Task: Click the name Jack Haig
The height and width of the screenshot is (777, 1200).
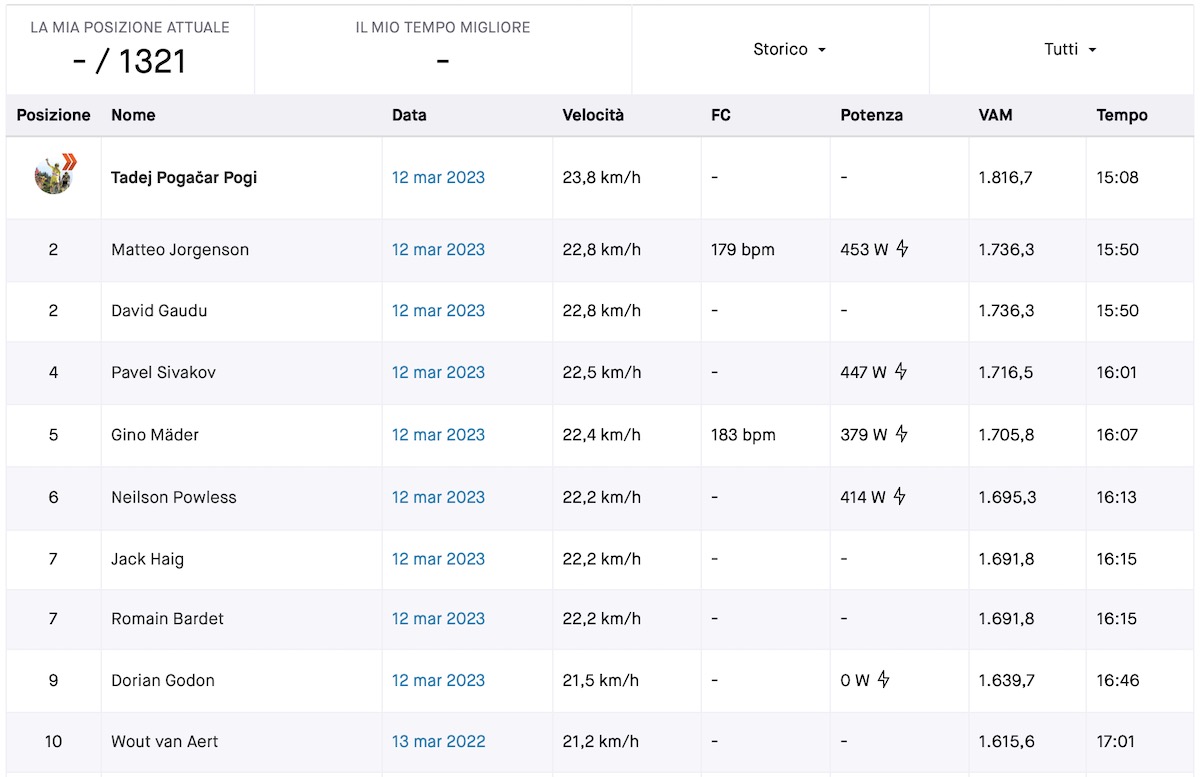Action: pos(147,559)
